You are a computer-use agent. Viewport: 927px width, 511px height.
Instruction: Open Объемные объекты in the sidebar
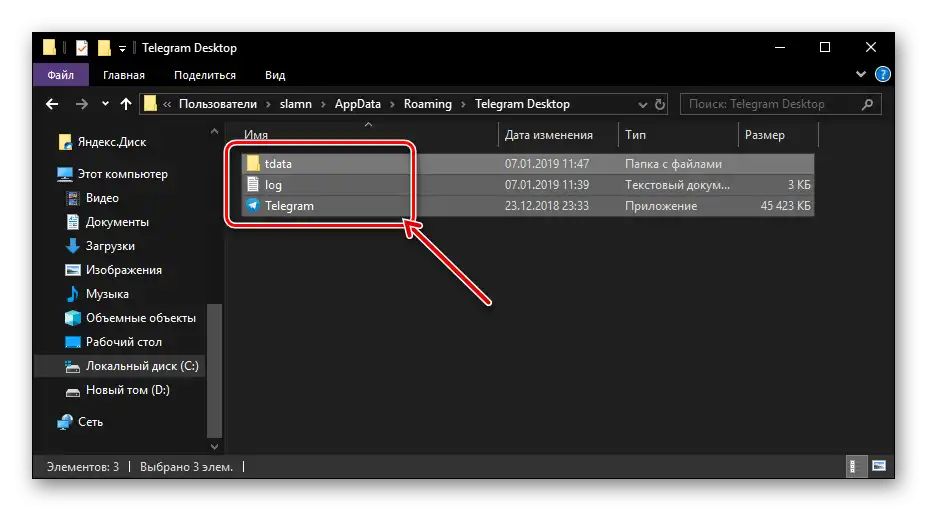coord(130,318)
